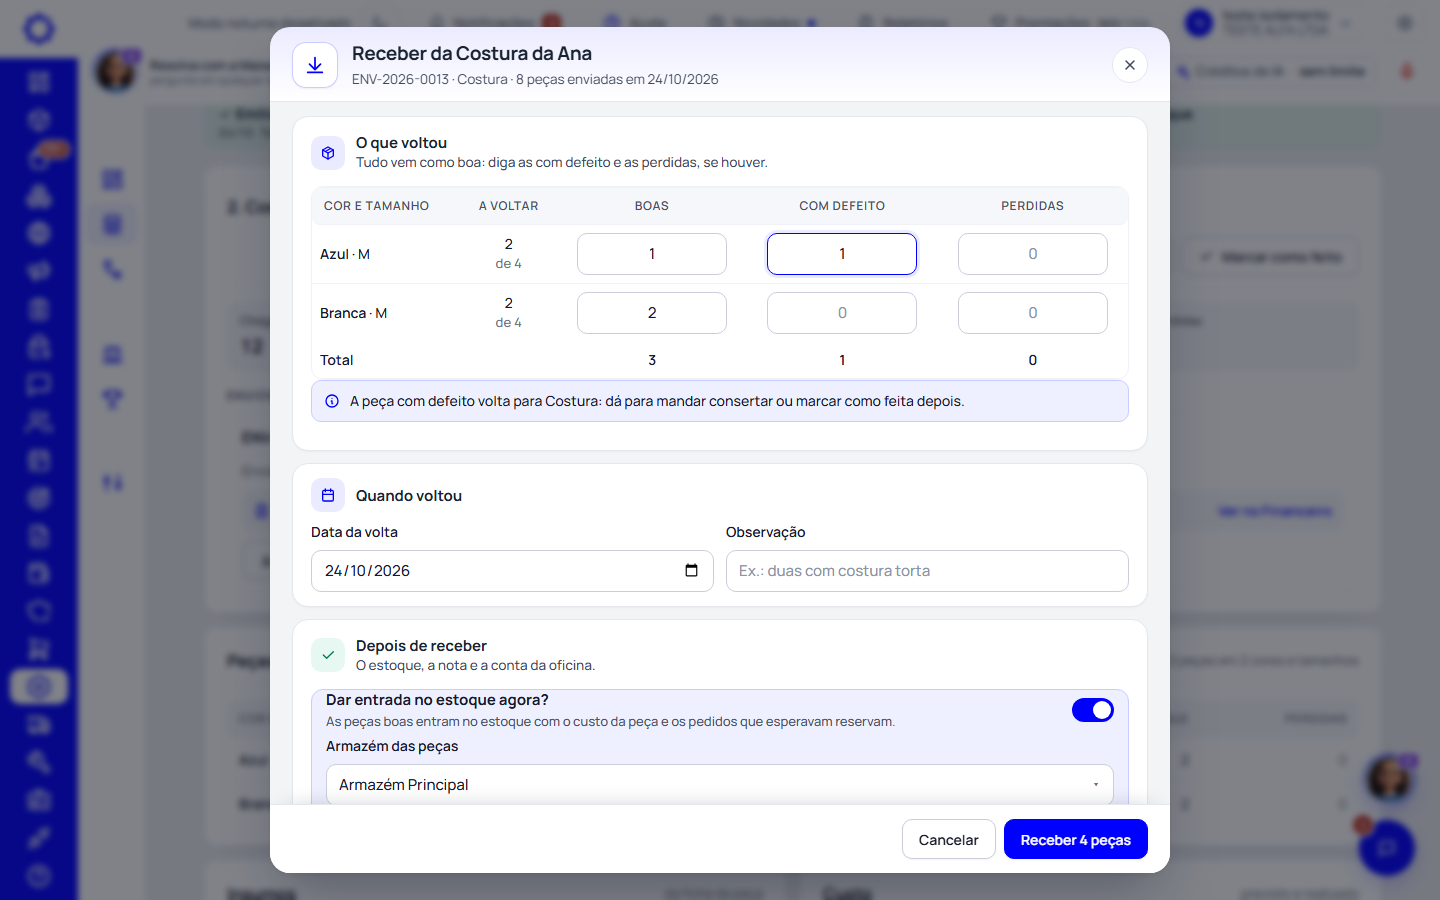Click the Observação text field
Screen dimensions: 1440x900
(x=927, y=571)
